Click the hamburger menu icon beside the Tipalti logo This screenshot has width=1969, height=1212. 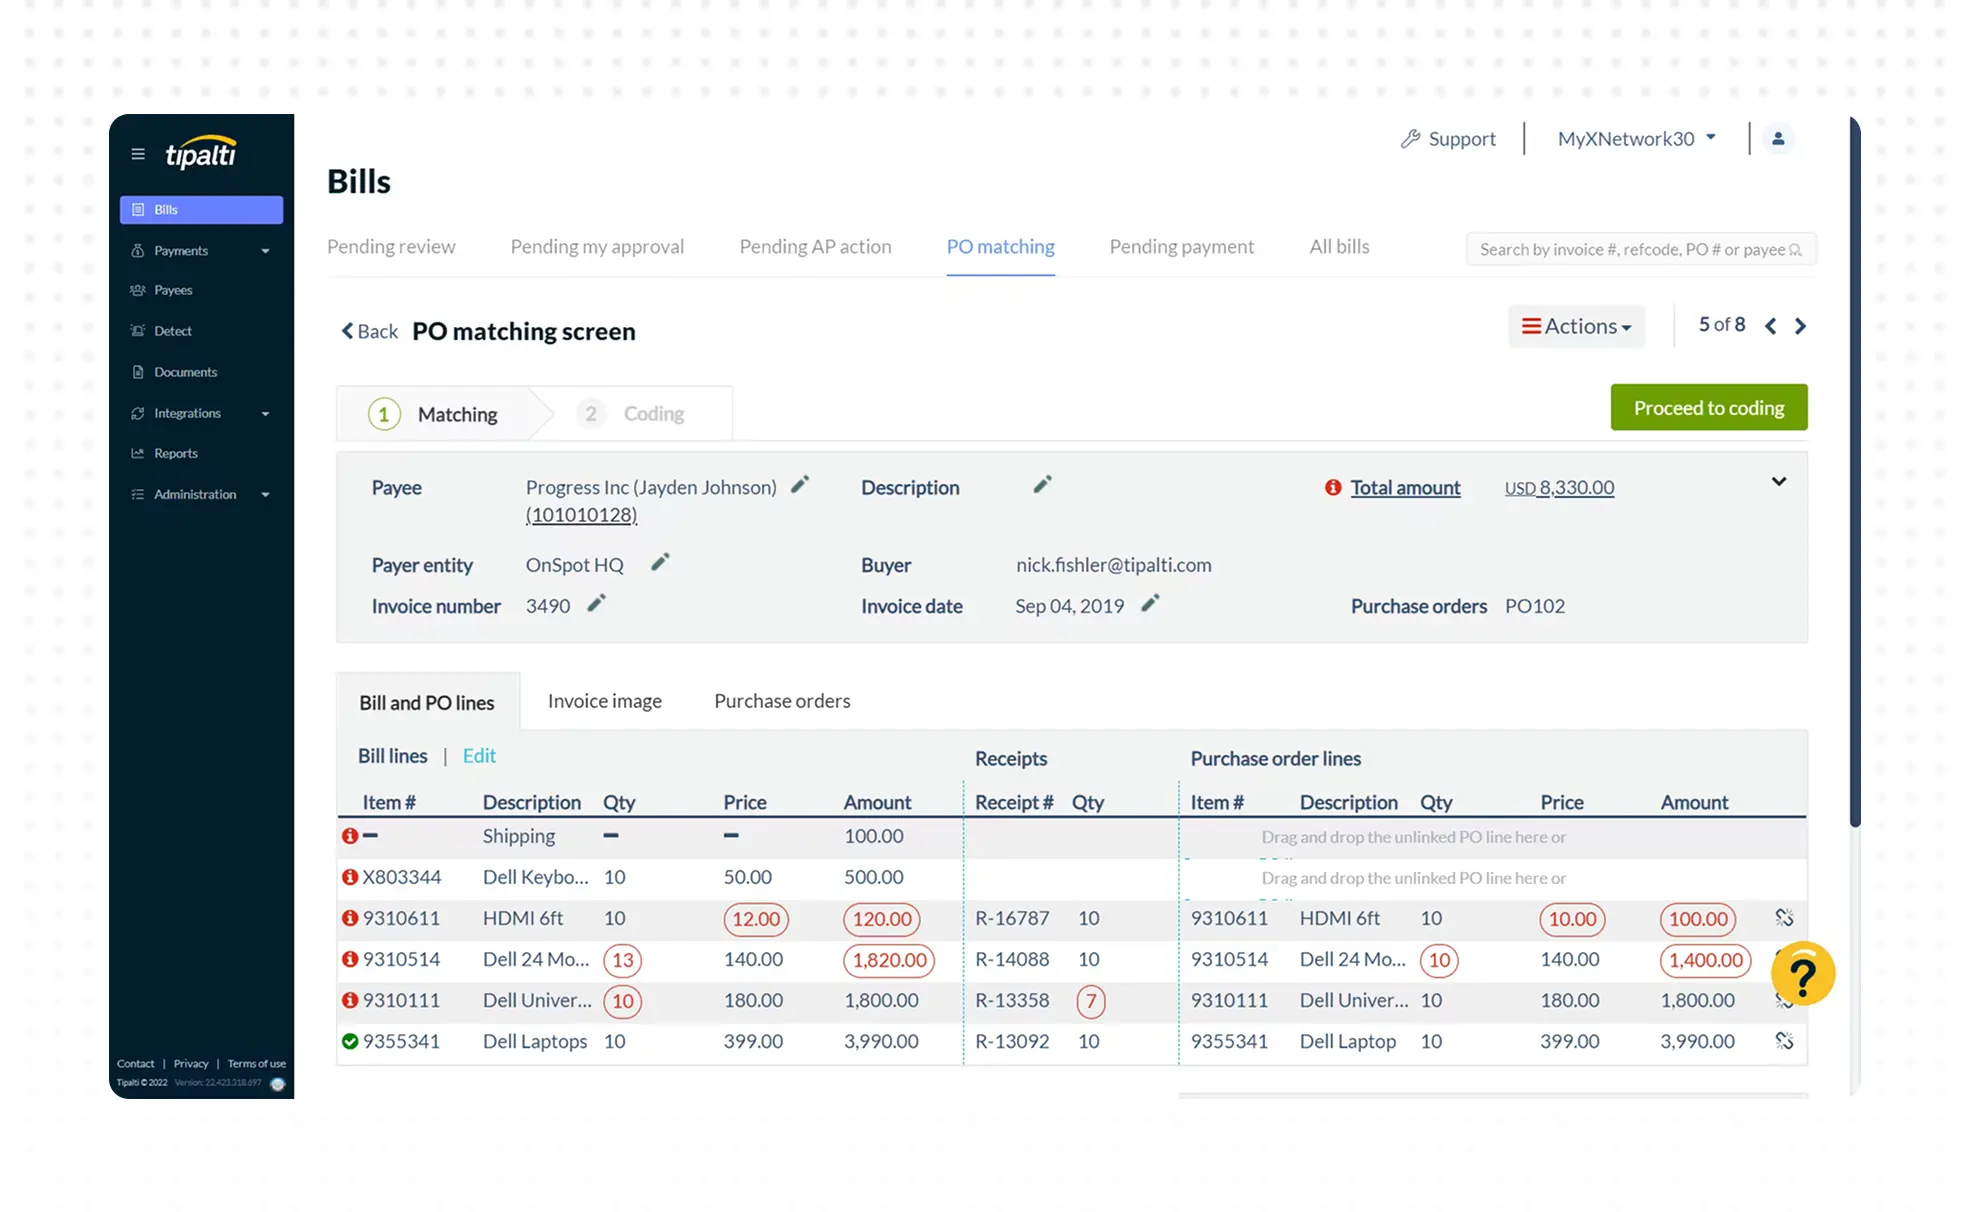[138, 154]
